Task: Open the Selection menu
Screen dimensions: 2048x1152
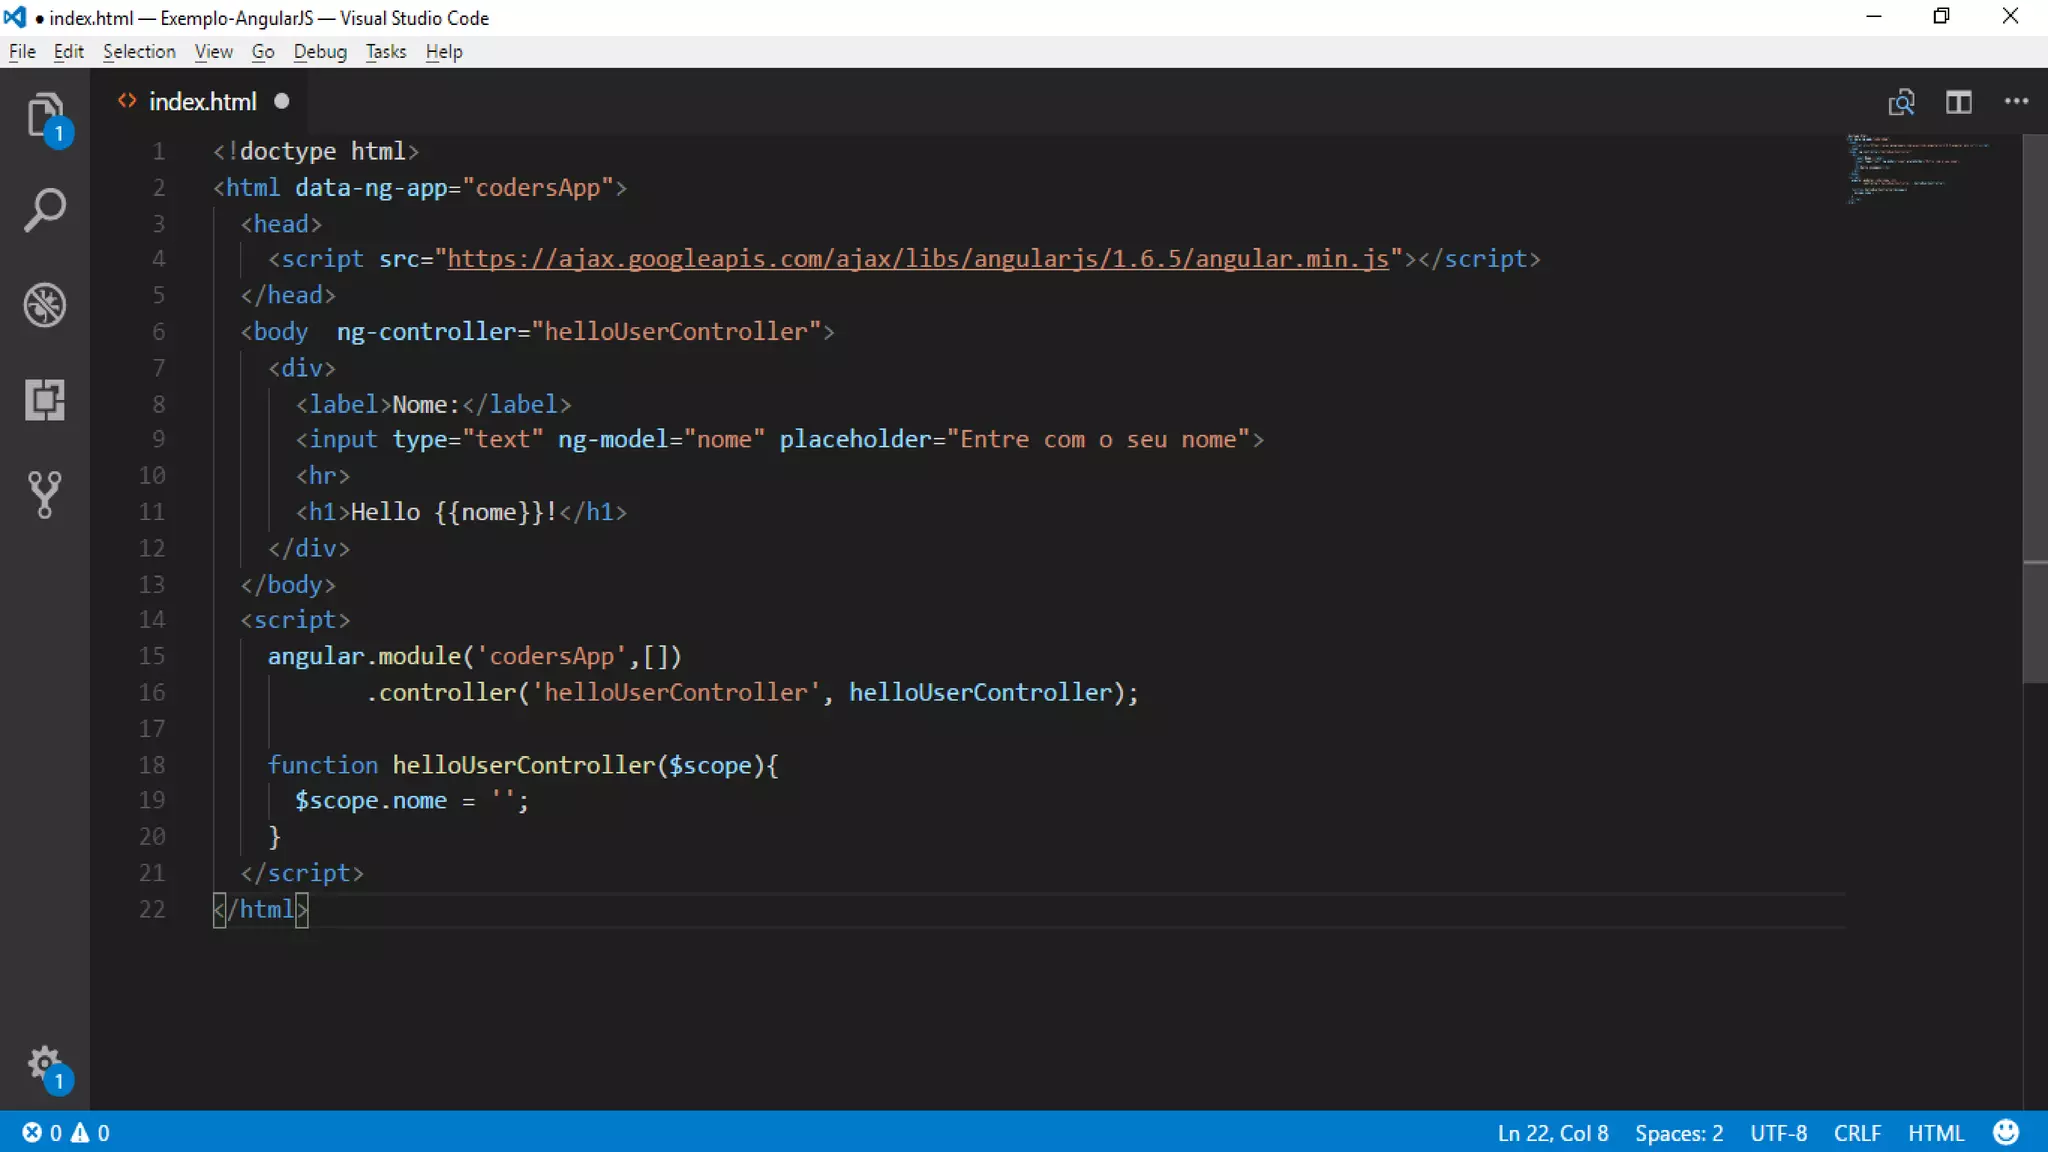Action: 139,52
